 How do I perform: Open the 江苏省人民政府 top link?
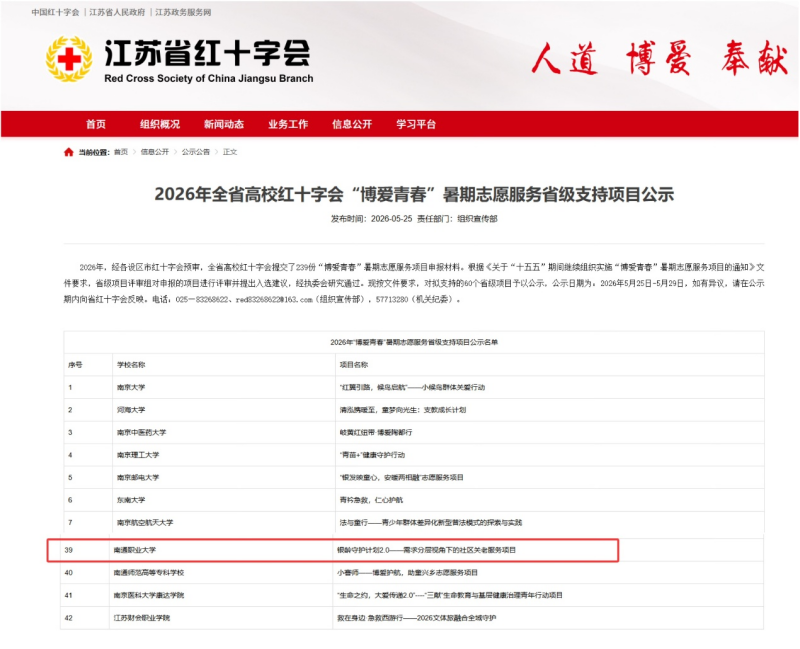tap(117, 12)
